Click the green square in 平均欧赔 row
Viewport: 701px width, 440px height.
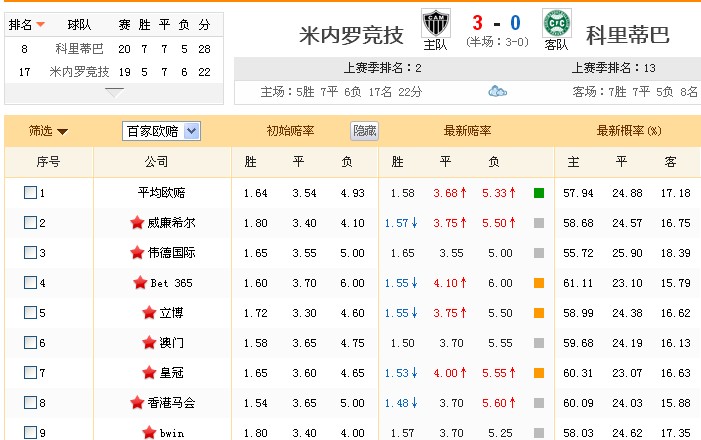pyautogui.click(x=539, y=193)
